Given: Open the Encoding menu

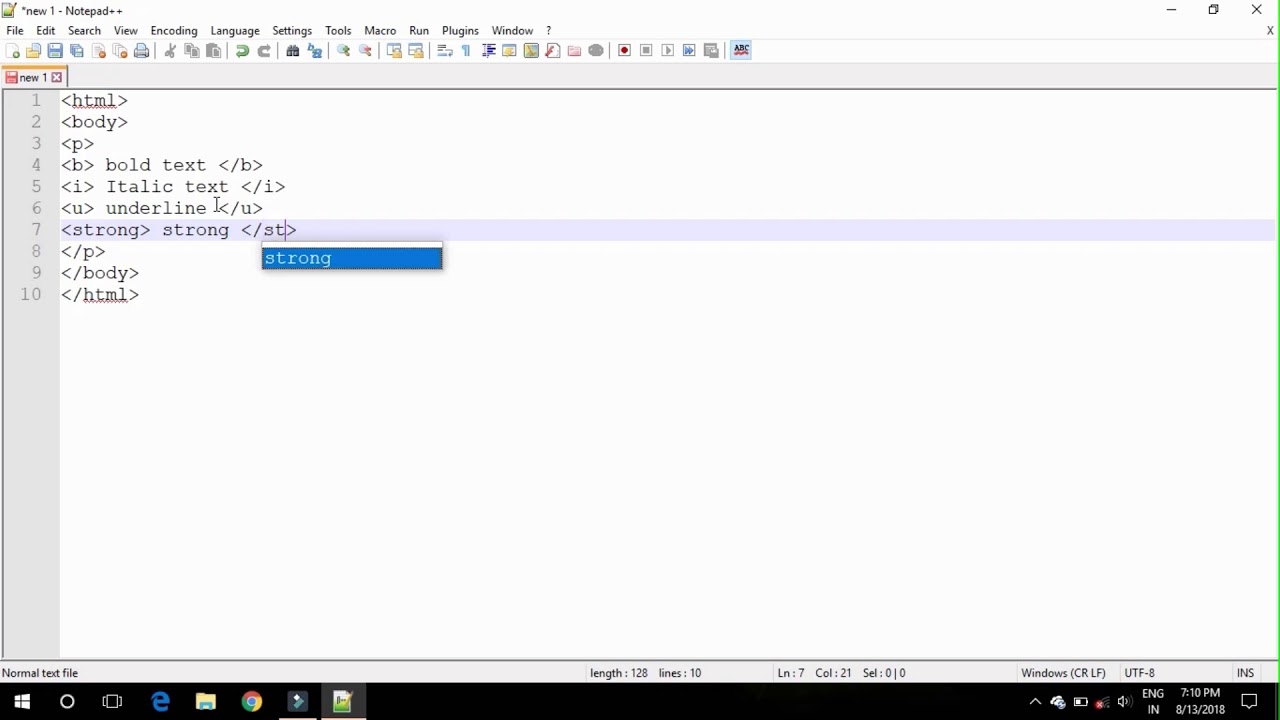Looking at the screenshot, I should (x=174, y=30).
